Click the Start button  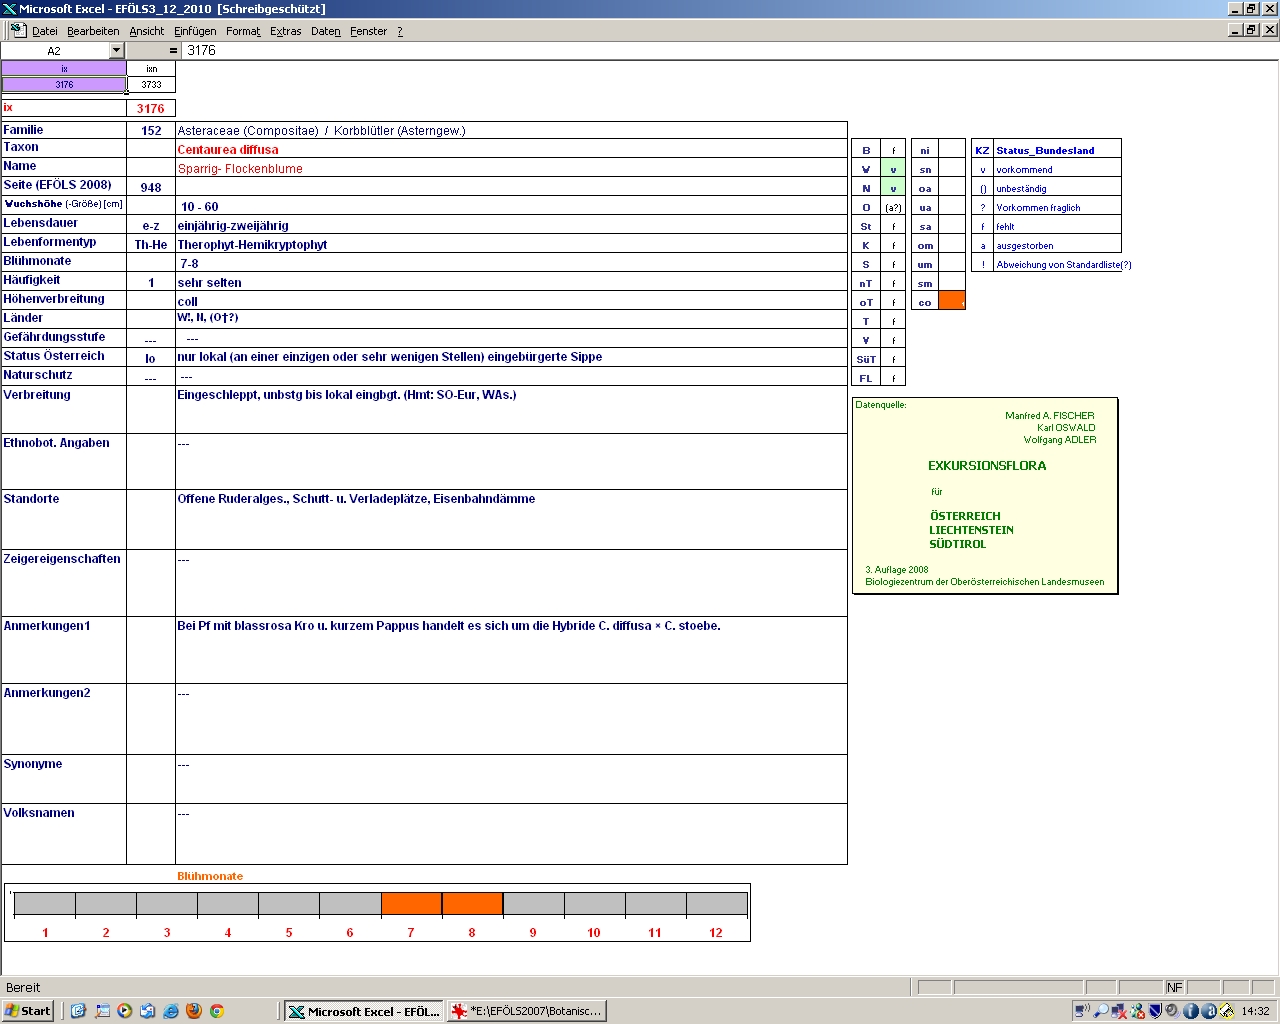(28, 1011)
